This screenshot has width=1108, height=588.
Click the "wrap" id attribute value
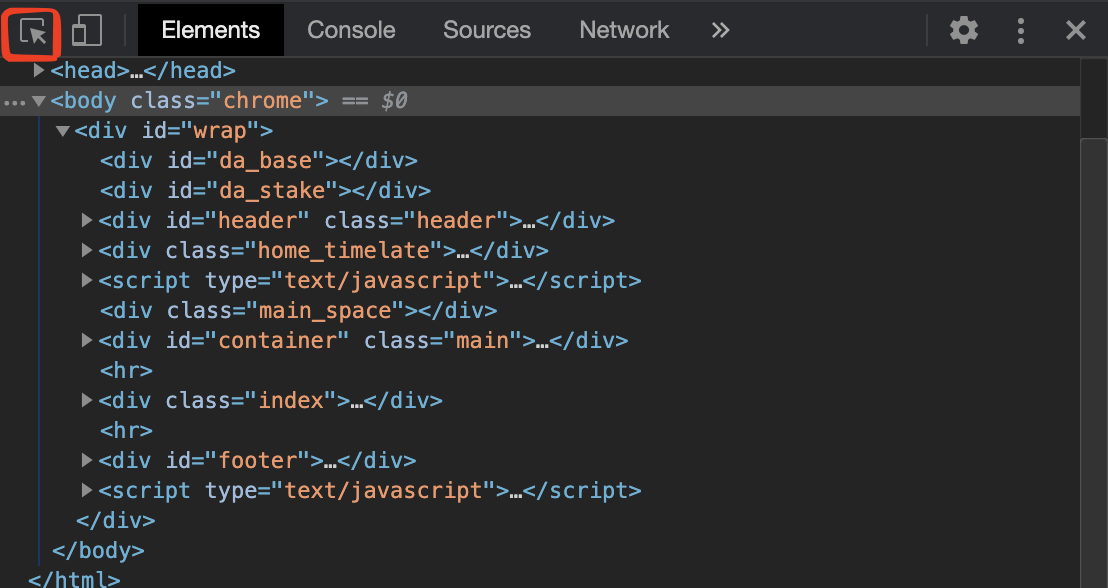pyautogui.click(x=220, y=131)
